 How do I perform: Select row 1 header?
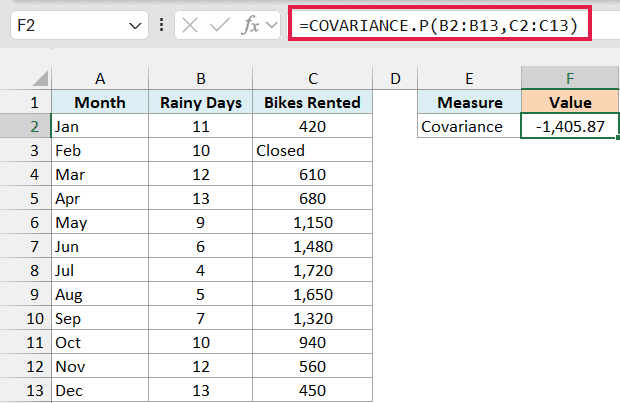click(26, 102)
